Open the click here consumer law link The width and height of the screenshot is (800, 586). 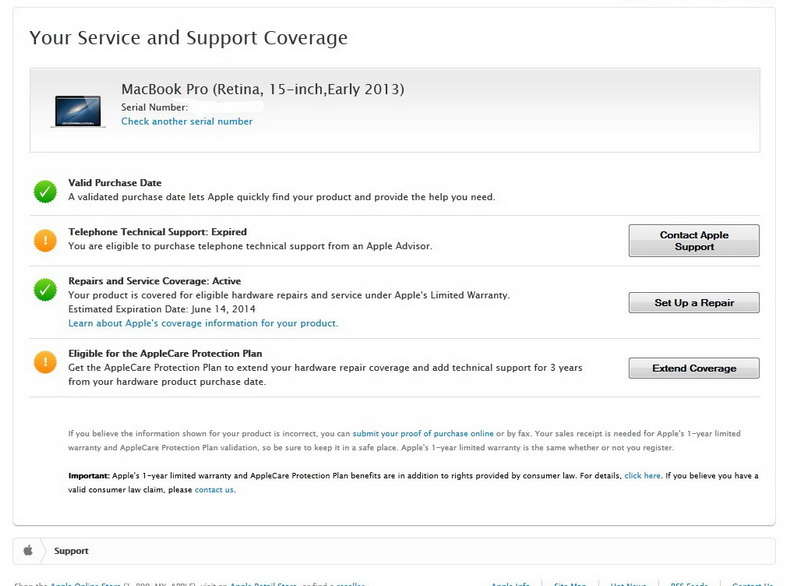(x=642, y=476)
